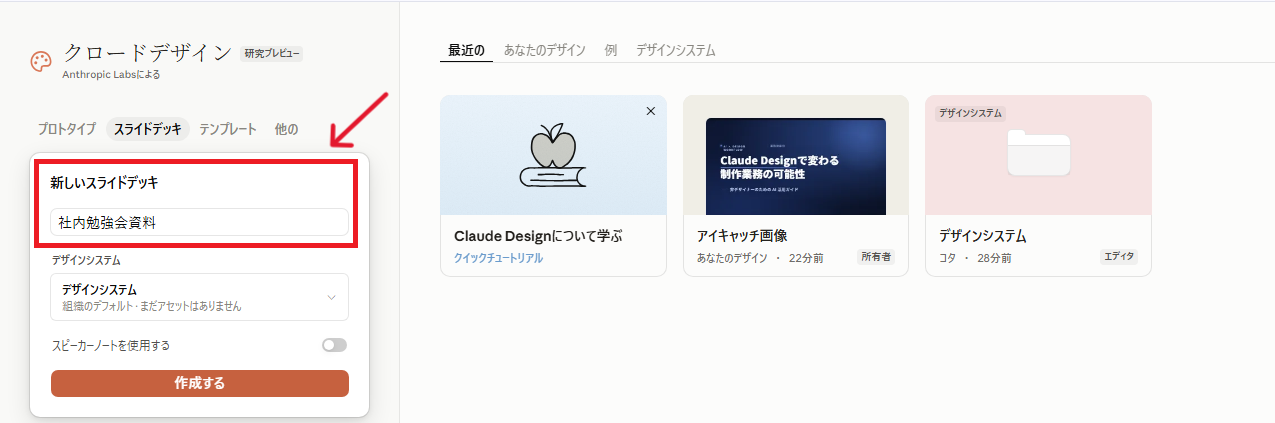The image size is (1275, 423).
Task: Open the 例 tab
Action: (x=611, y=50)
